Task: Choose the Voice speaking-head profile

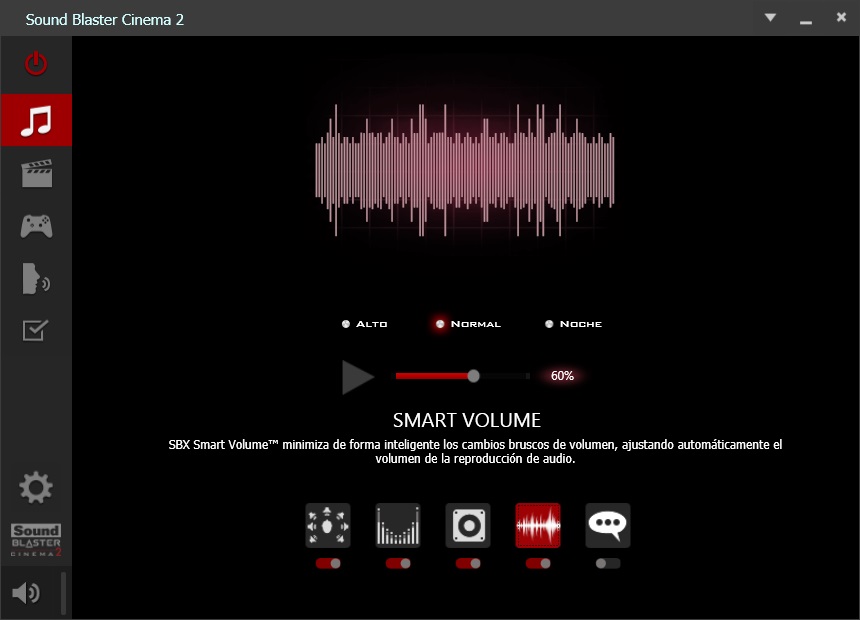Action: pos(36,278)
